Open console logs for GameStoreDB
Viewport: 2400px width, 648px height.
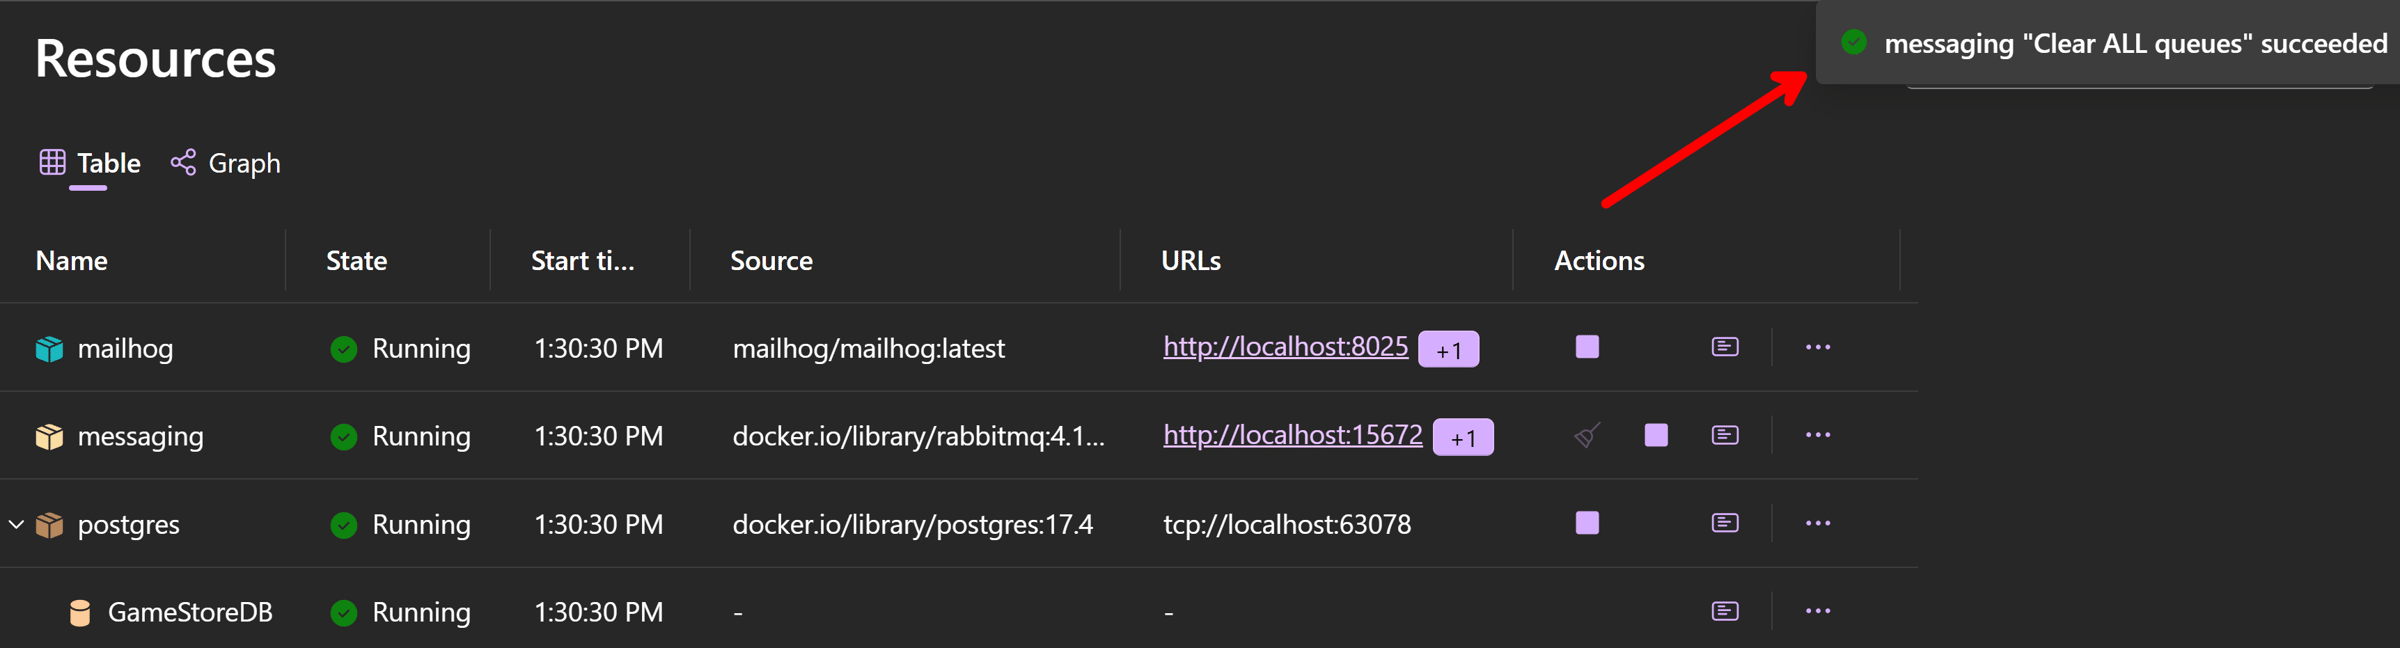1725,611
